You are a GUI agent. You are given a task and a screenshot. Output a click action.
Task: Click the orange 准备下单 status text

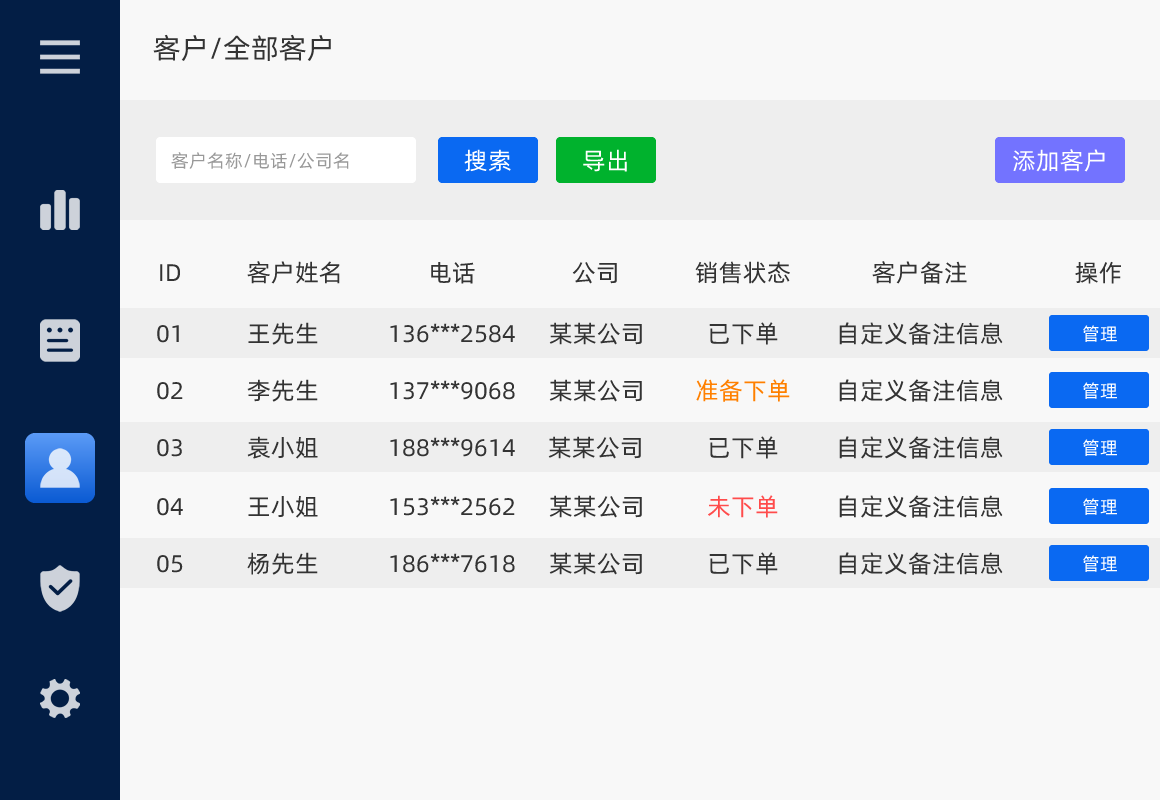[743, 391]
